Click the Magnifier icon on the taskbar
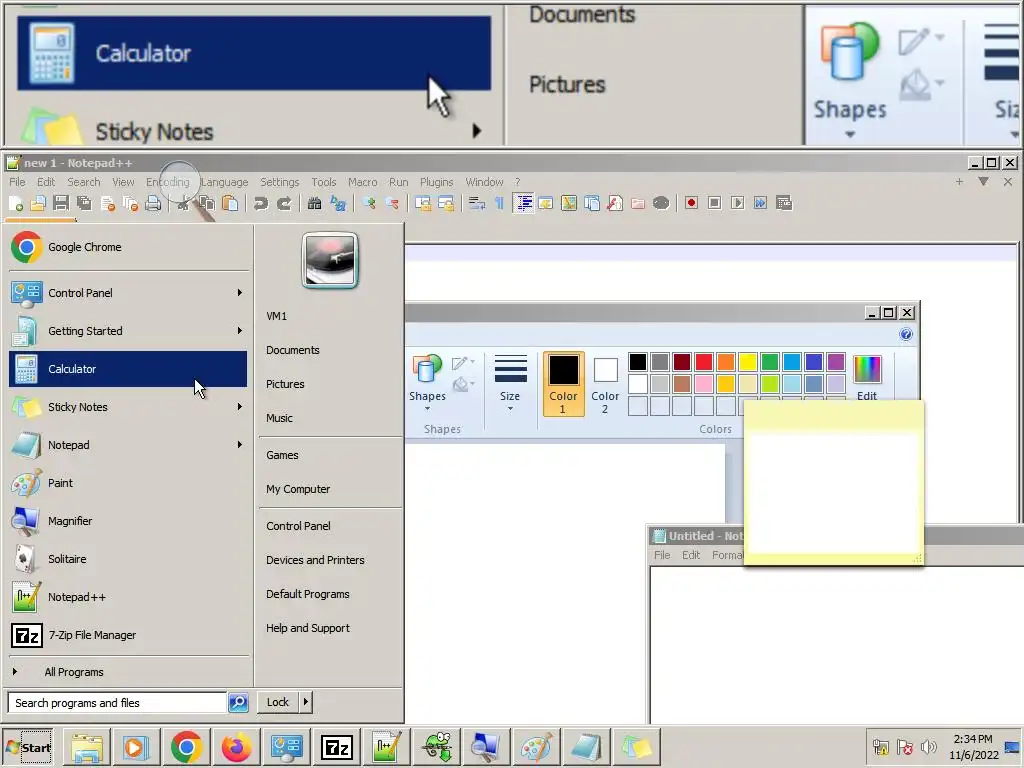Screen dimensions: 1024x768 click(485, 747)
